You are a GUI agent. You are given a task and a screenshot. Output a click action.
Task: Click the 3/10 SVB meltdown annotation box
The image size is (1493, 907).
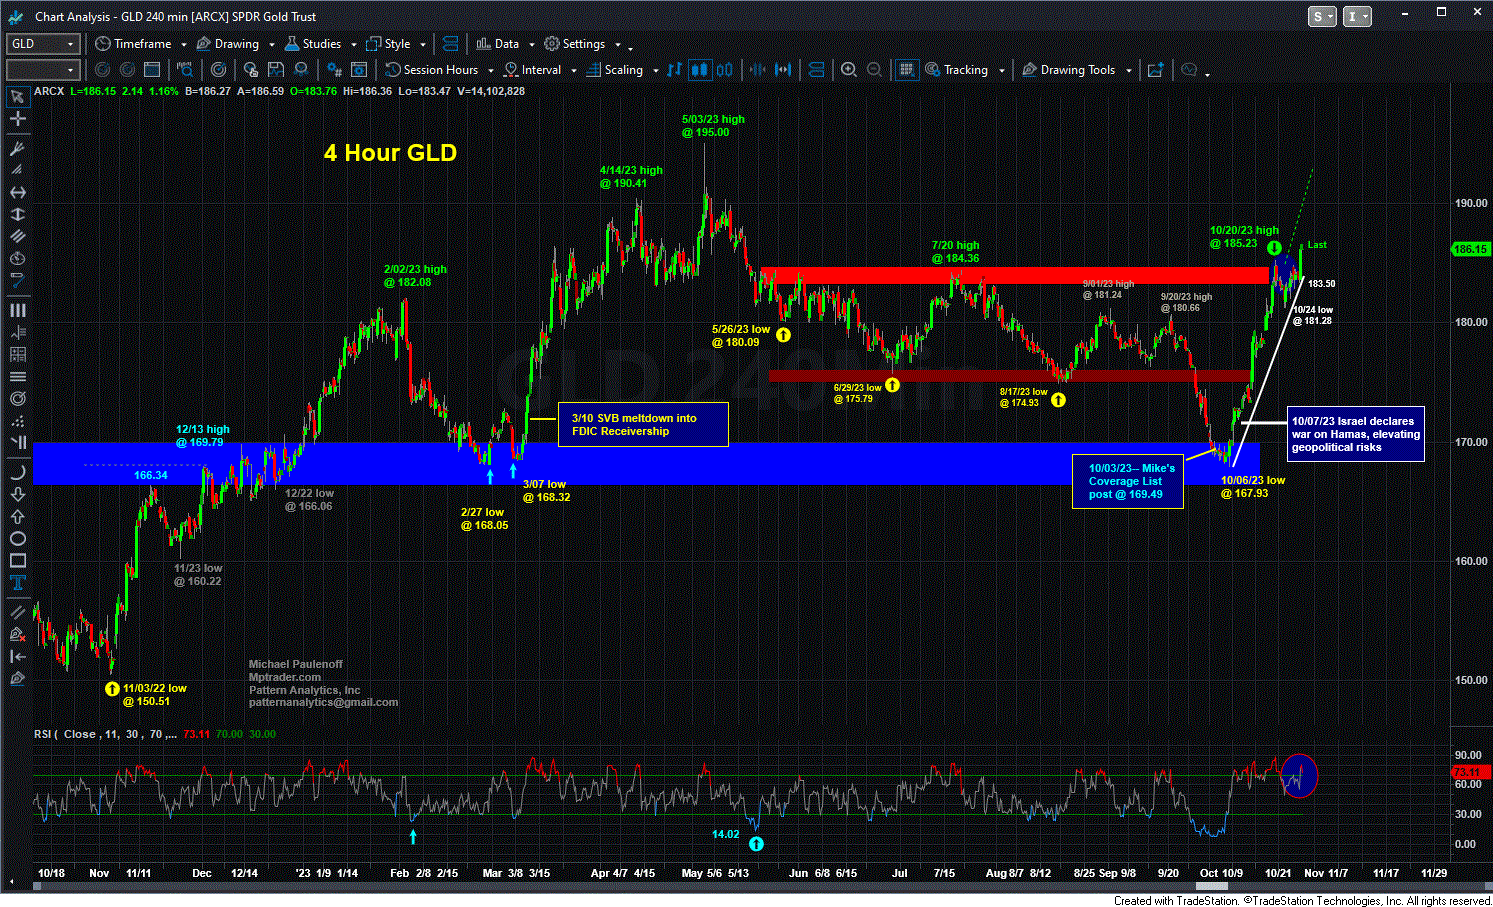[x=643, y=425]
